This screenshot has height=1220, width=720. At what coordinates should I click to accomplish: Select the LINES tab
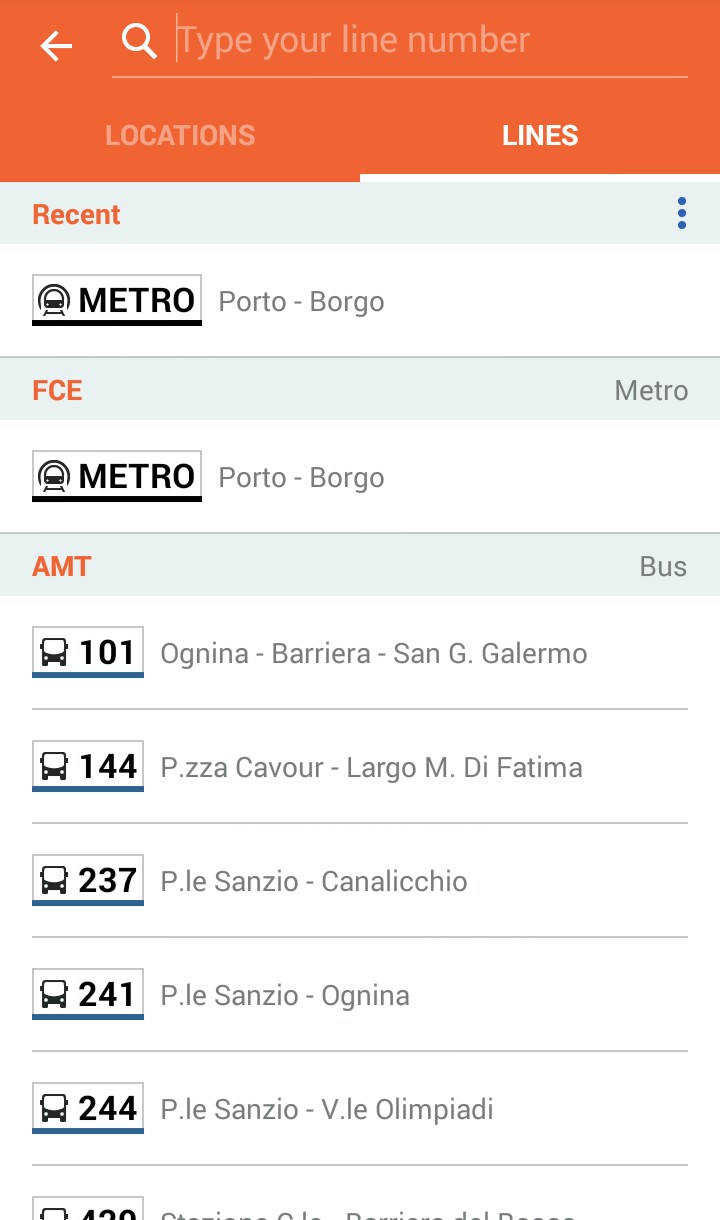tap(540, 136)
